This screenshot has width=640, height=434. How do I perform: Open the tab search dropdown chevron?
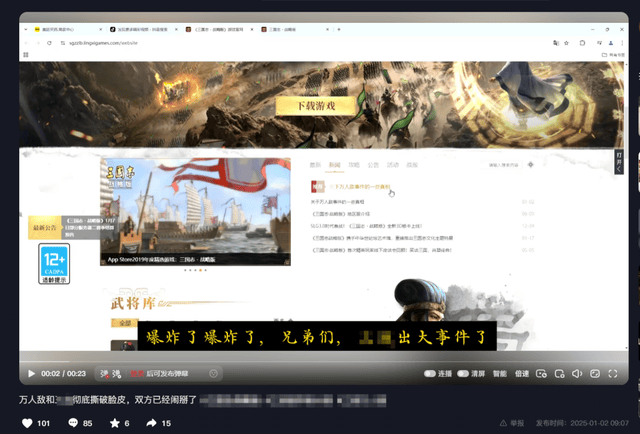click(25, 29)
